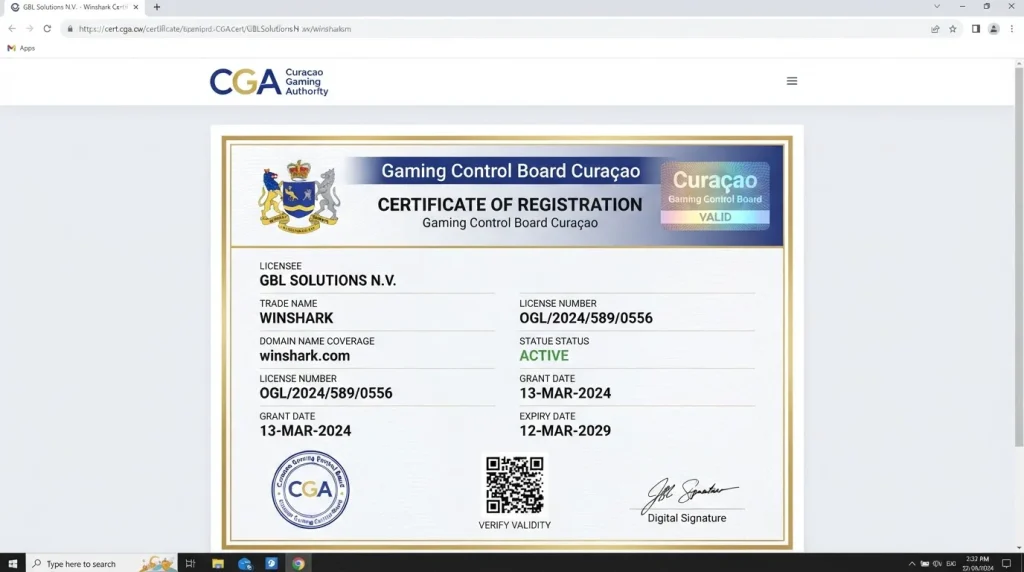Click the address bar URL
Image resolution: width=1024 pixels, height=572 pixels.
pyautogui.click(x=215, y=29)
